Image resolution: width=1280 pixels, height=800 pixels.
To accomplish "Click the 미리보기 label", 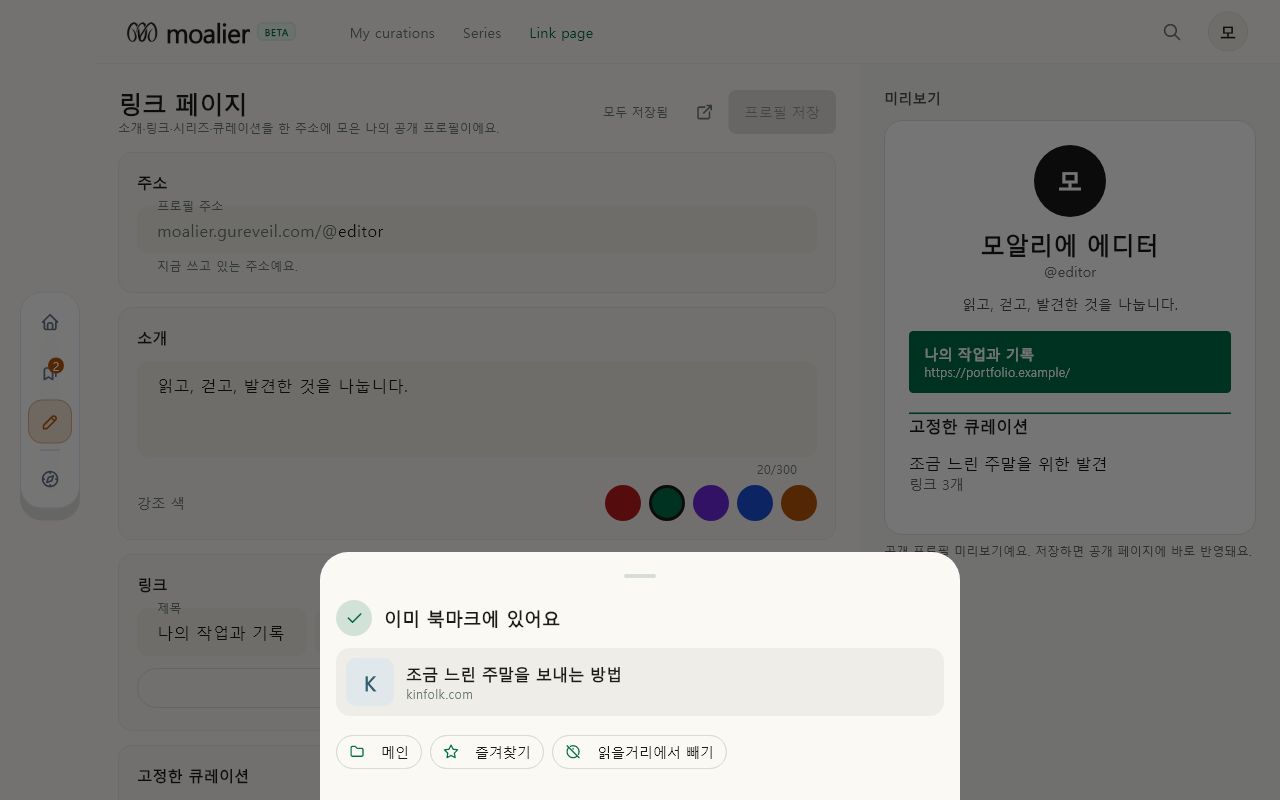I will coord(913,98).
